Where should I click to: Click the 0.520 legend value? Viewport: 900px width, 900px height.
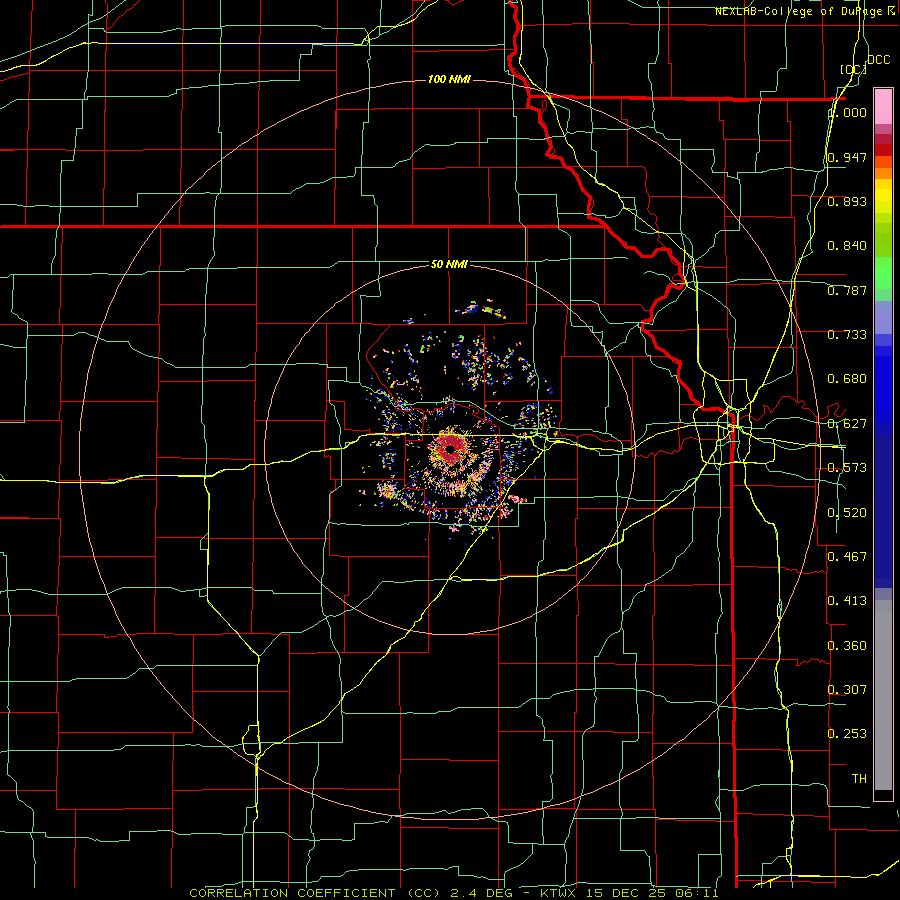847,513
